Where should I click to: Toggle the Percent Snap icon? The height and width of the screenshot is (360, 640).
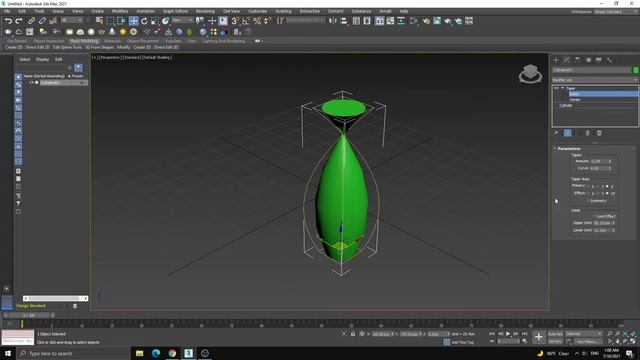(x=257, y=21)
